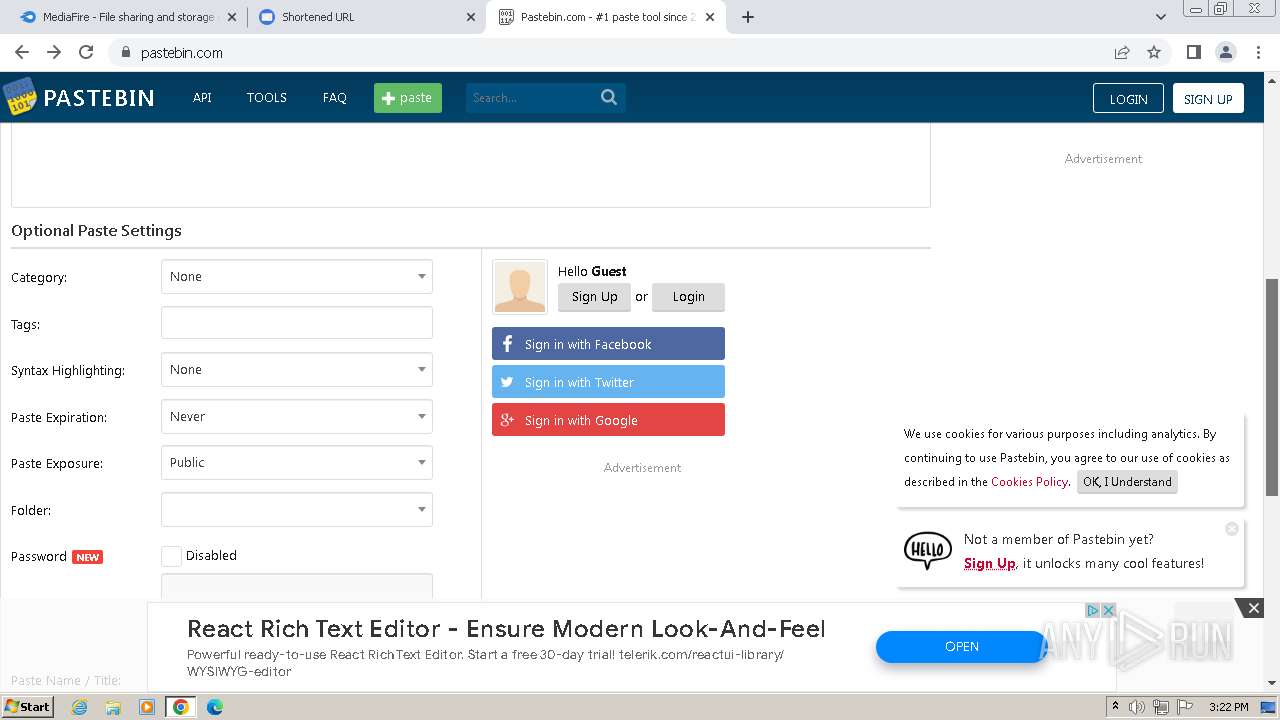Open the API menu link
Image resolution: width=1280 pixels, height=720 pixels.
pyautogui.click(x=202, y=98)
